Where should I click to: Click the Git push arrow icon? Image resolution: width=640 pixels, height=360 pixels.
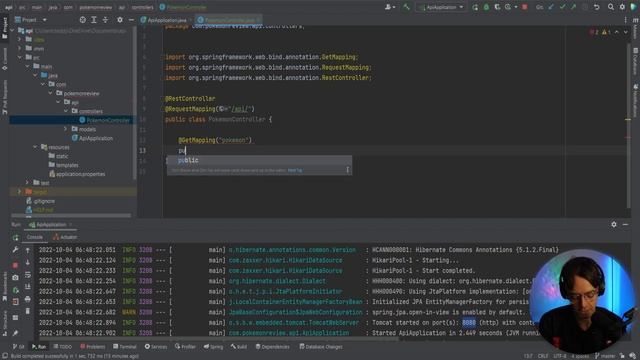click(x=573, y=7)
